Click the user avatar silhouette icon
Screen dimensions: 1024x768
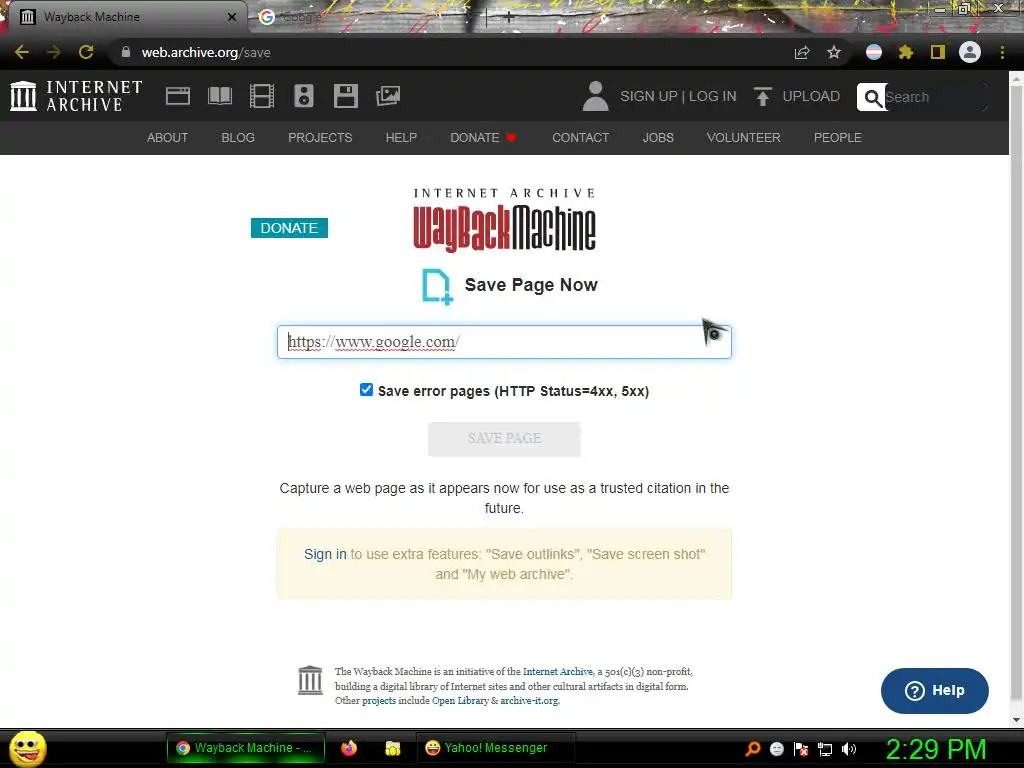point(595,96)
